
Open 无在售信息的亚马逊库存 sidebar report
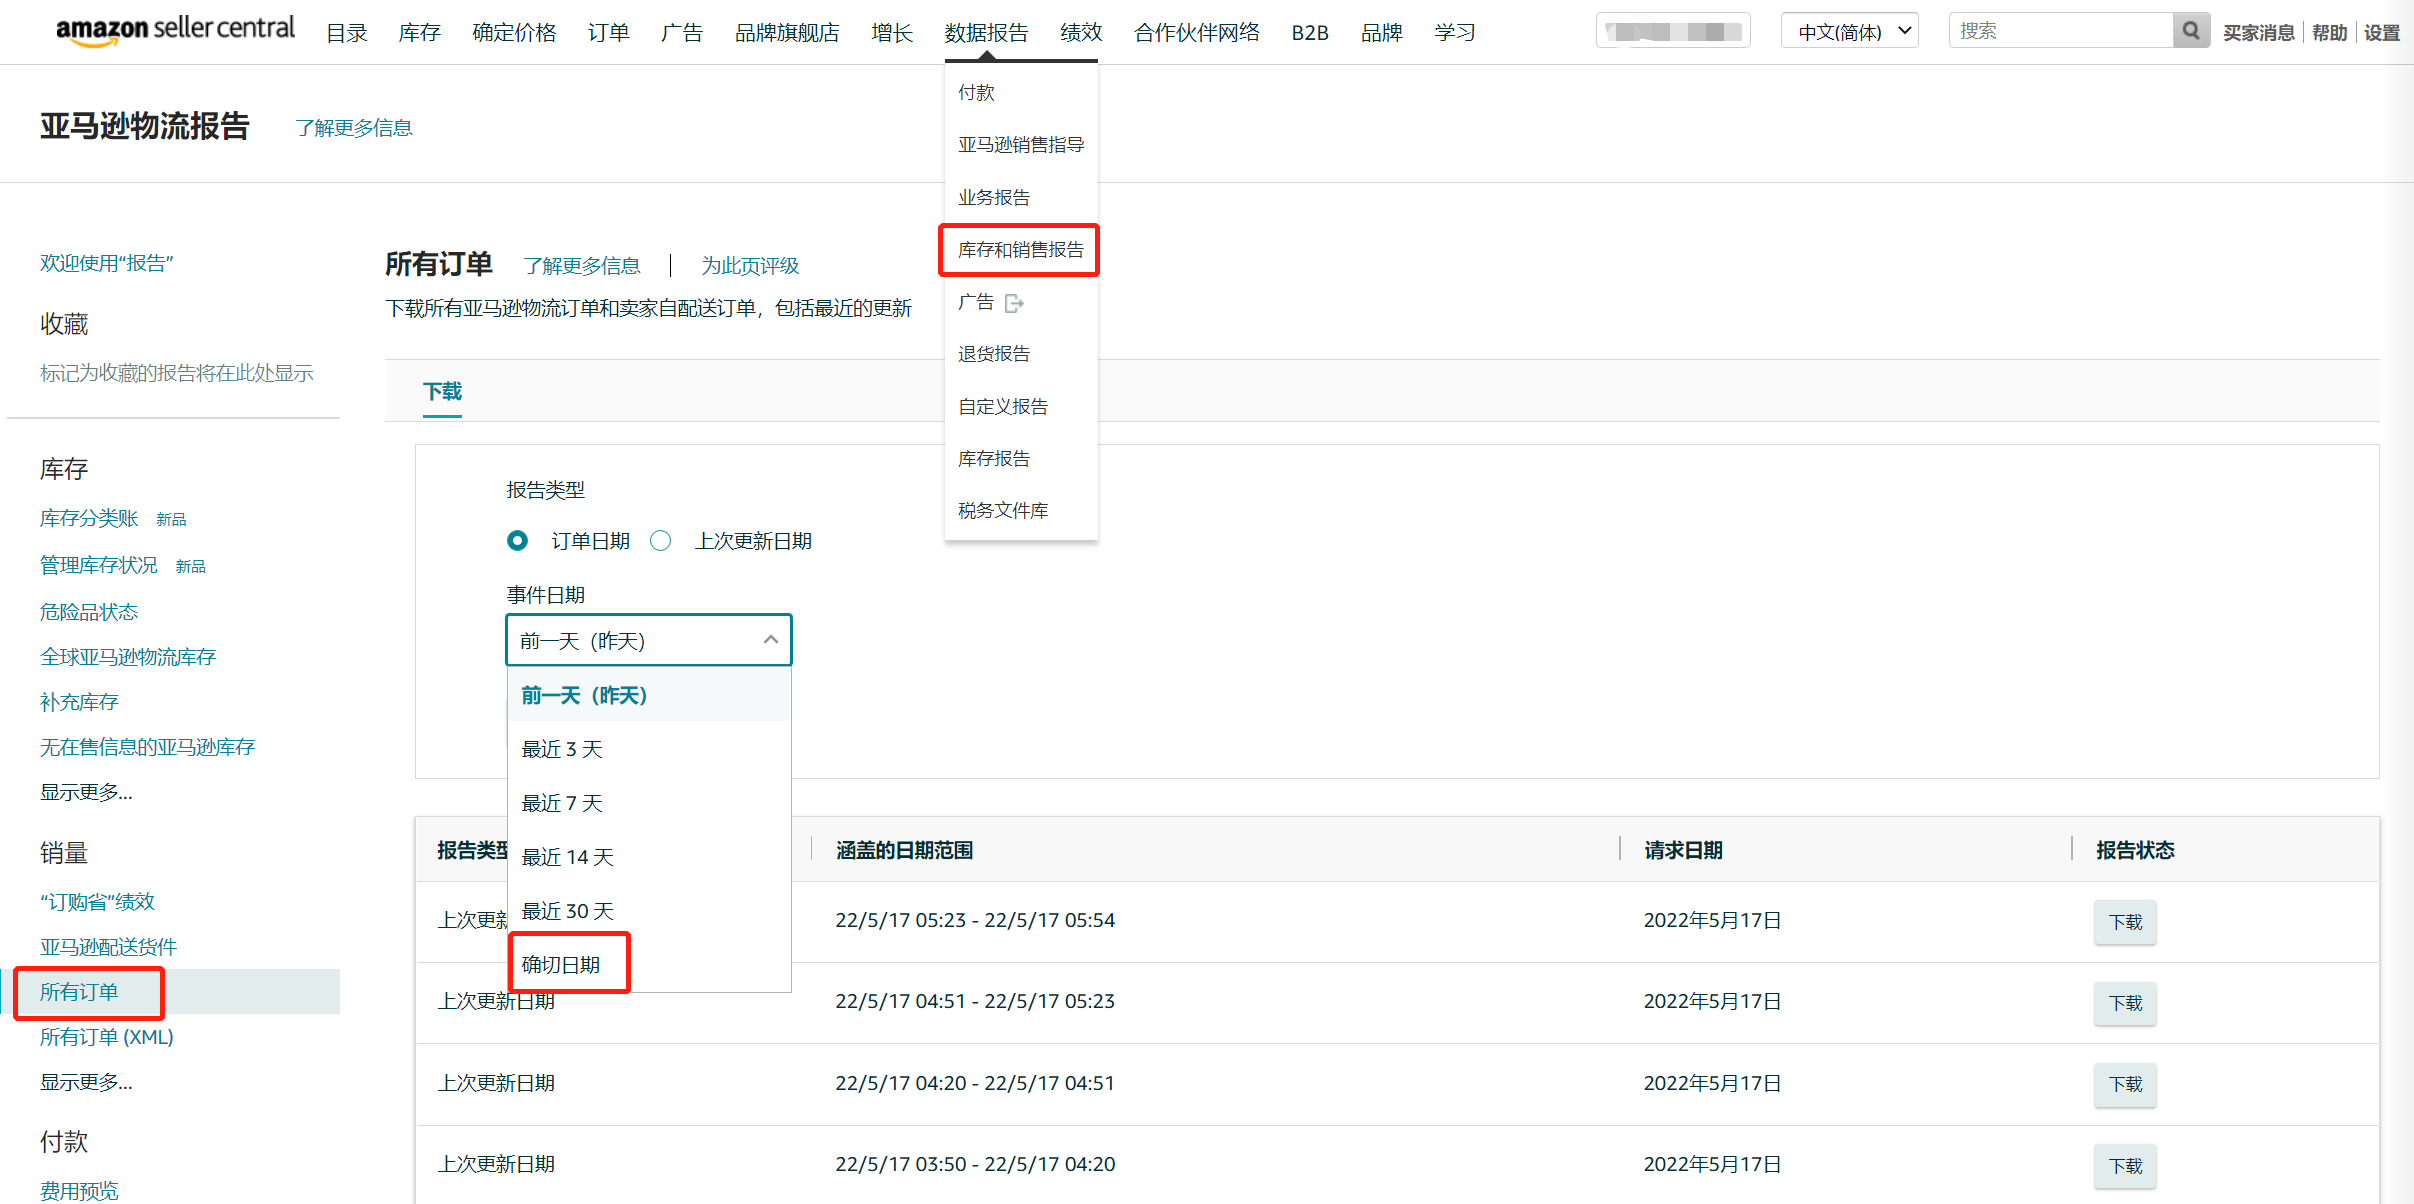(x=148, y=747)
